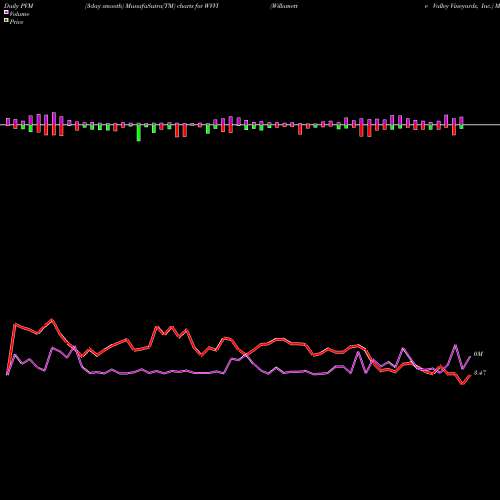
Task: Click the price end label beside red line
Action: point(479,373)
